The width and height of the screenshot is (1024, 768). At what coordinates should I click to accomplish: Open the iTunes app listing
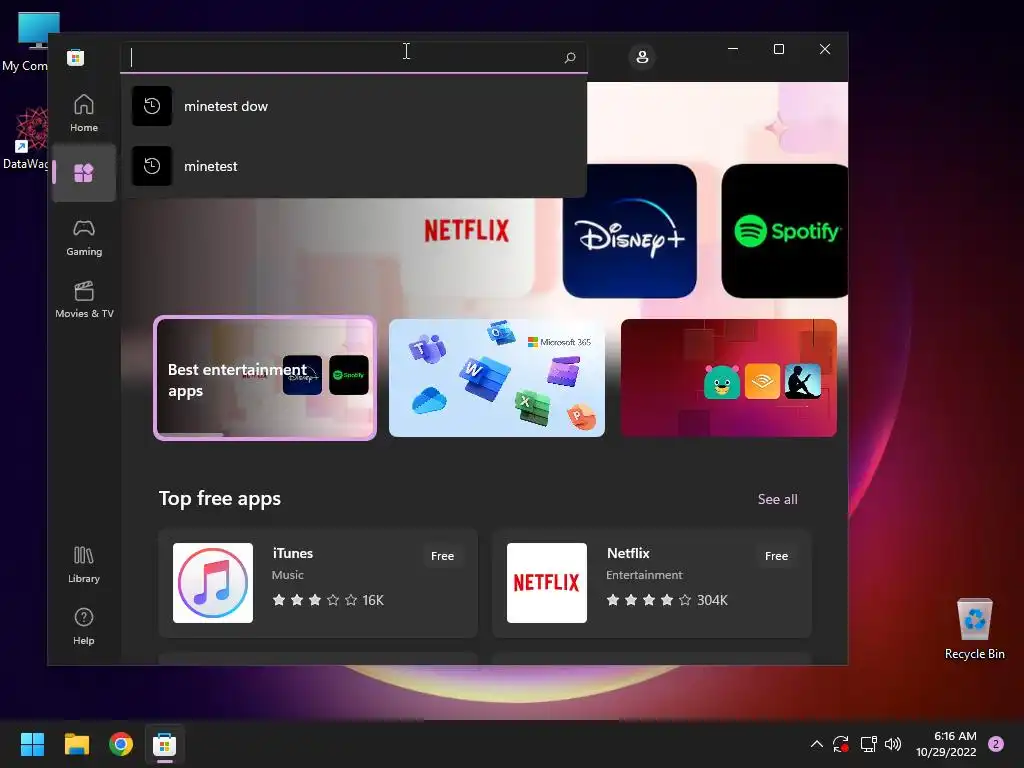point(318,583)
